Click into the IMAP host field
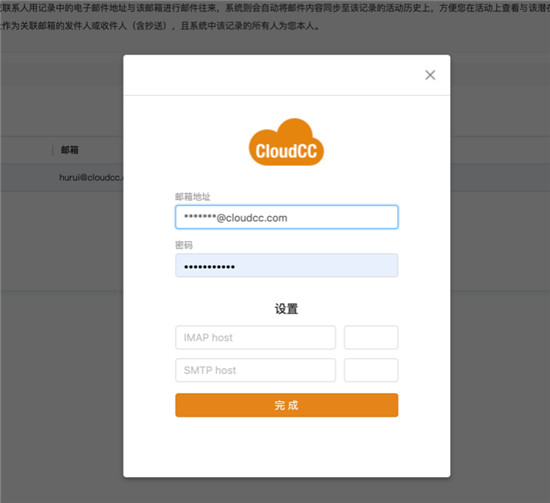Image resolution: width=550 pixels, height=503 pixels. pyautogui.click(x=255, y=337)
